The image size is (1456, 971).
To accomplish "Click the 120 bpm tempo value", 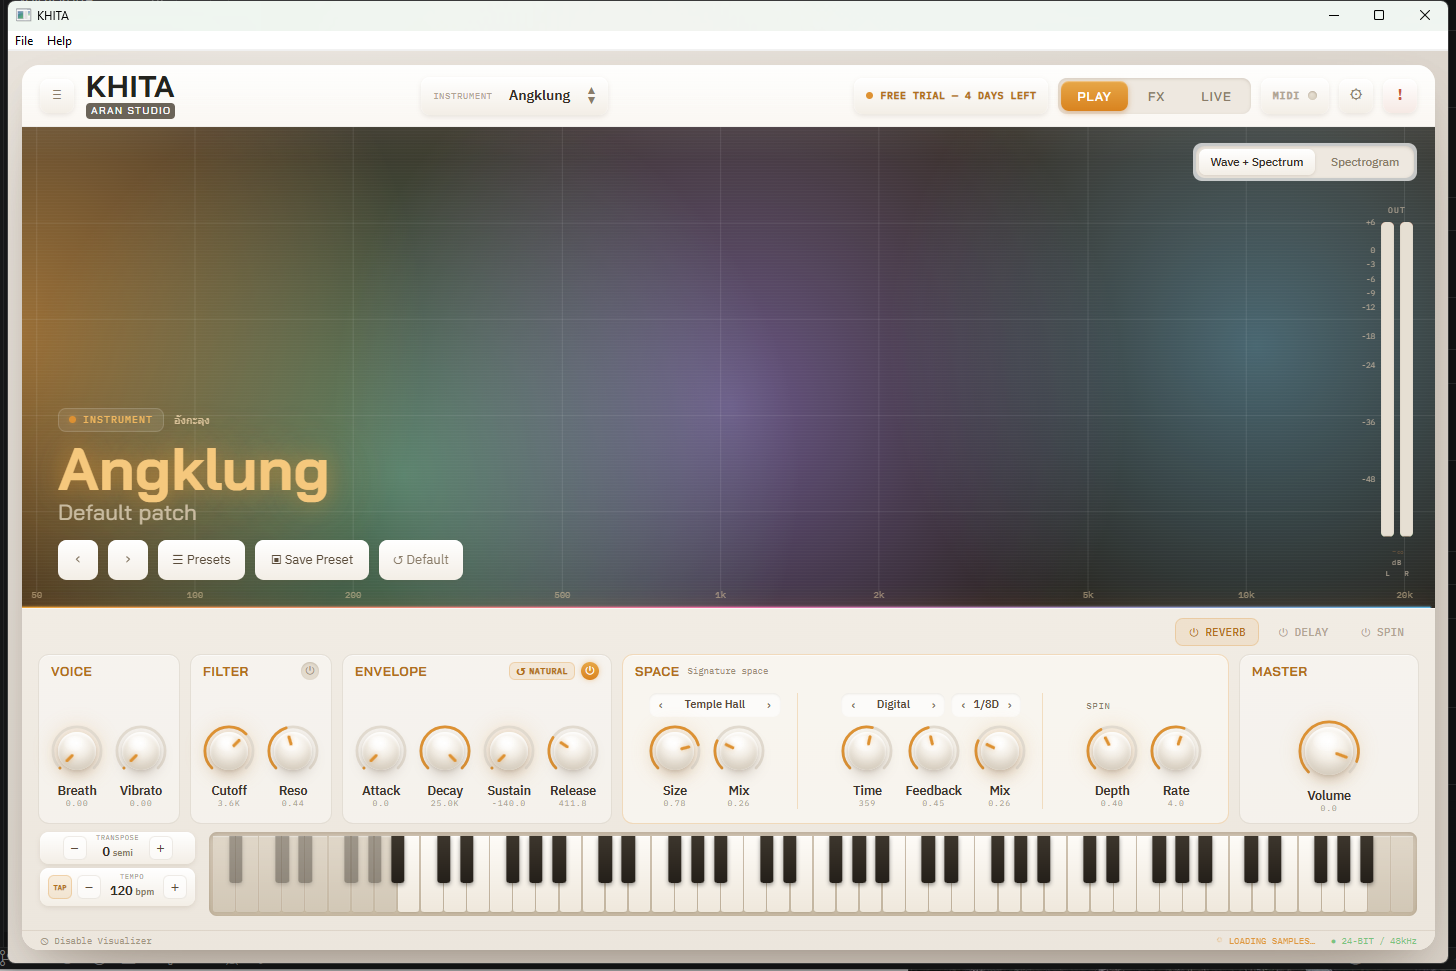I will click(x=132, y=890).
